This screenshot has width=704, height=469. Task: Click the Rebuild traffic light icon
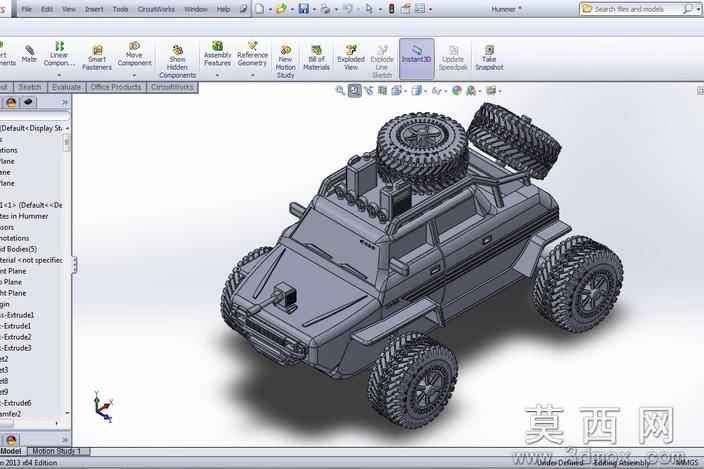pos(392,9)
